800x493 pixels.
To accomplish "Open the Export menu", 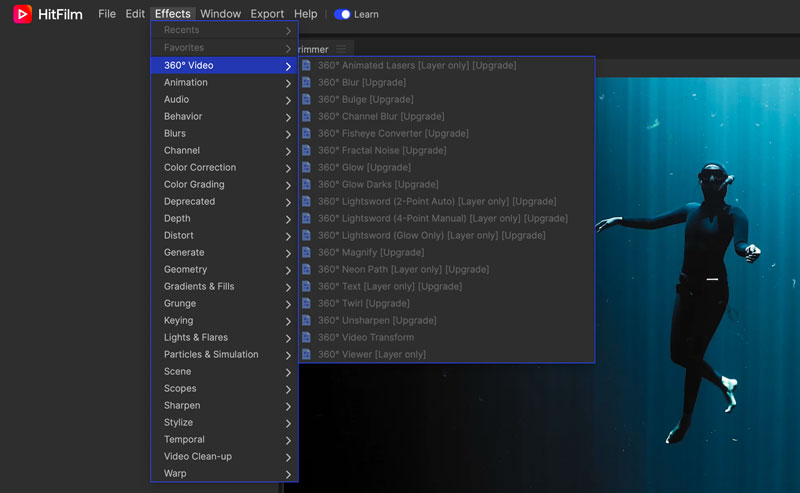I will [x=267, y=14].
